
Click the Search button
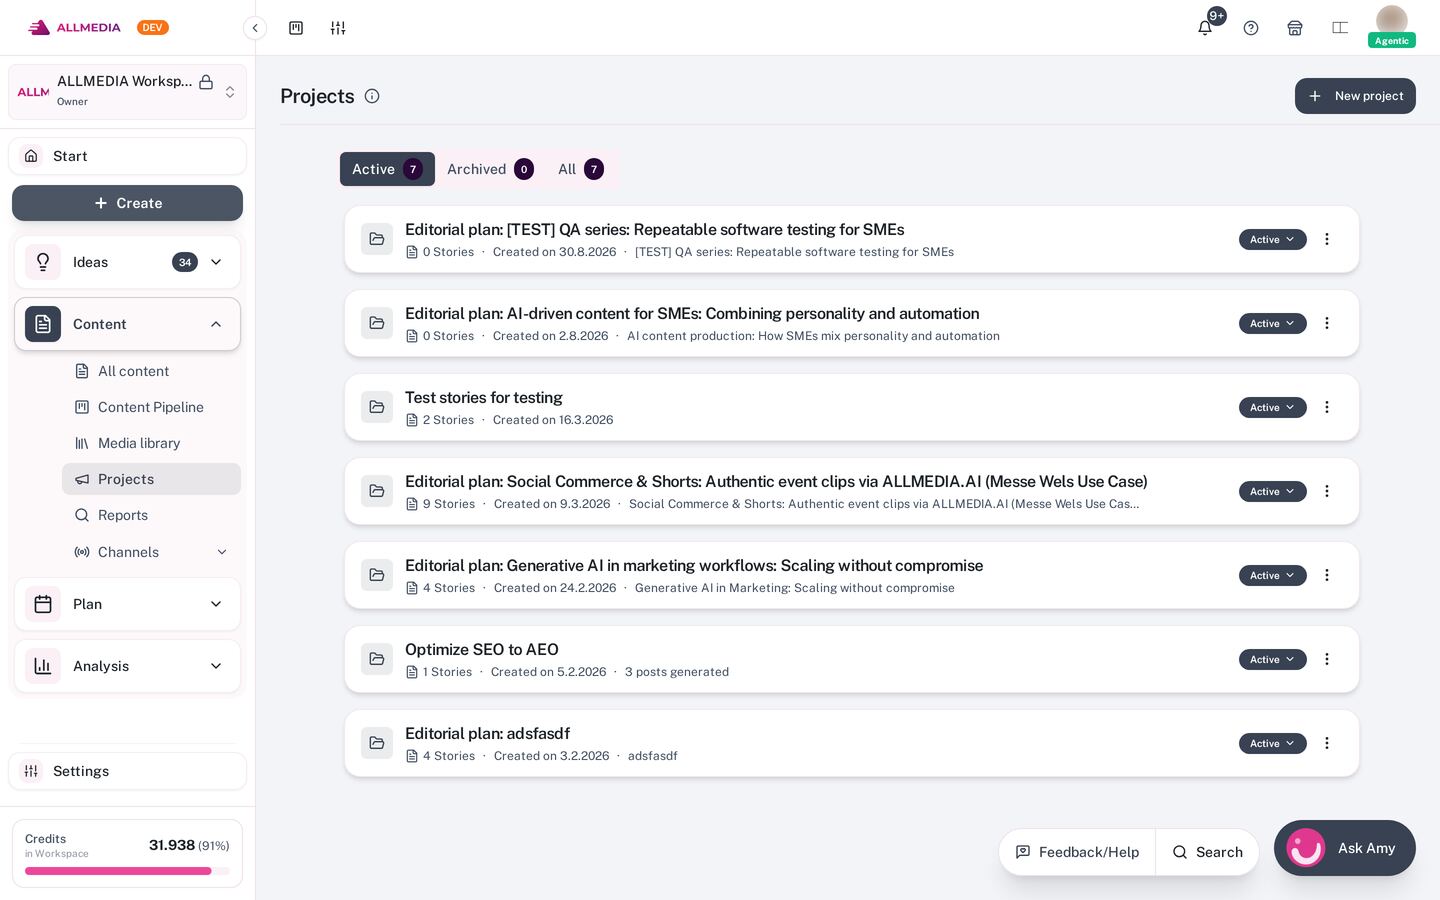click(x=1207, y=852)
